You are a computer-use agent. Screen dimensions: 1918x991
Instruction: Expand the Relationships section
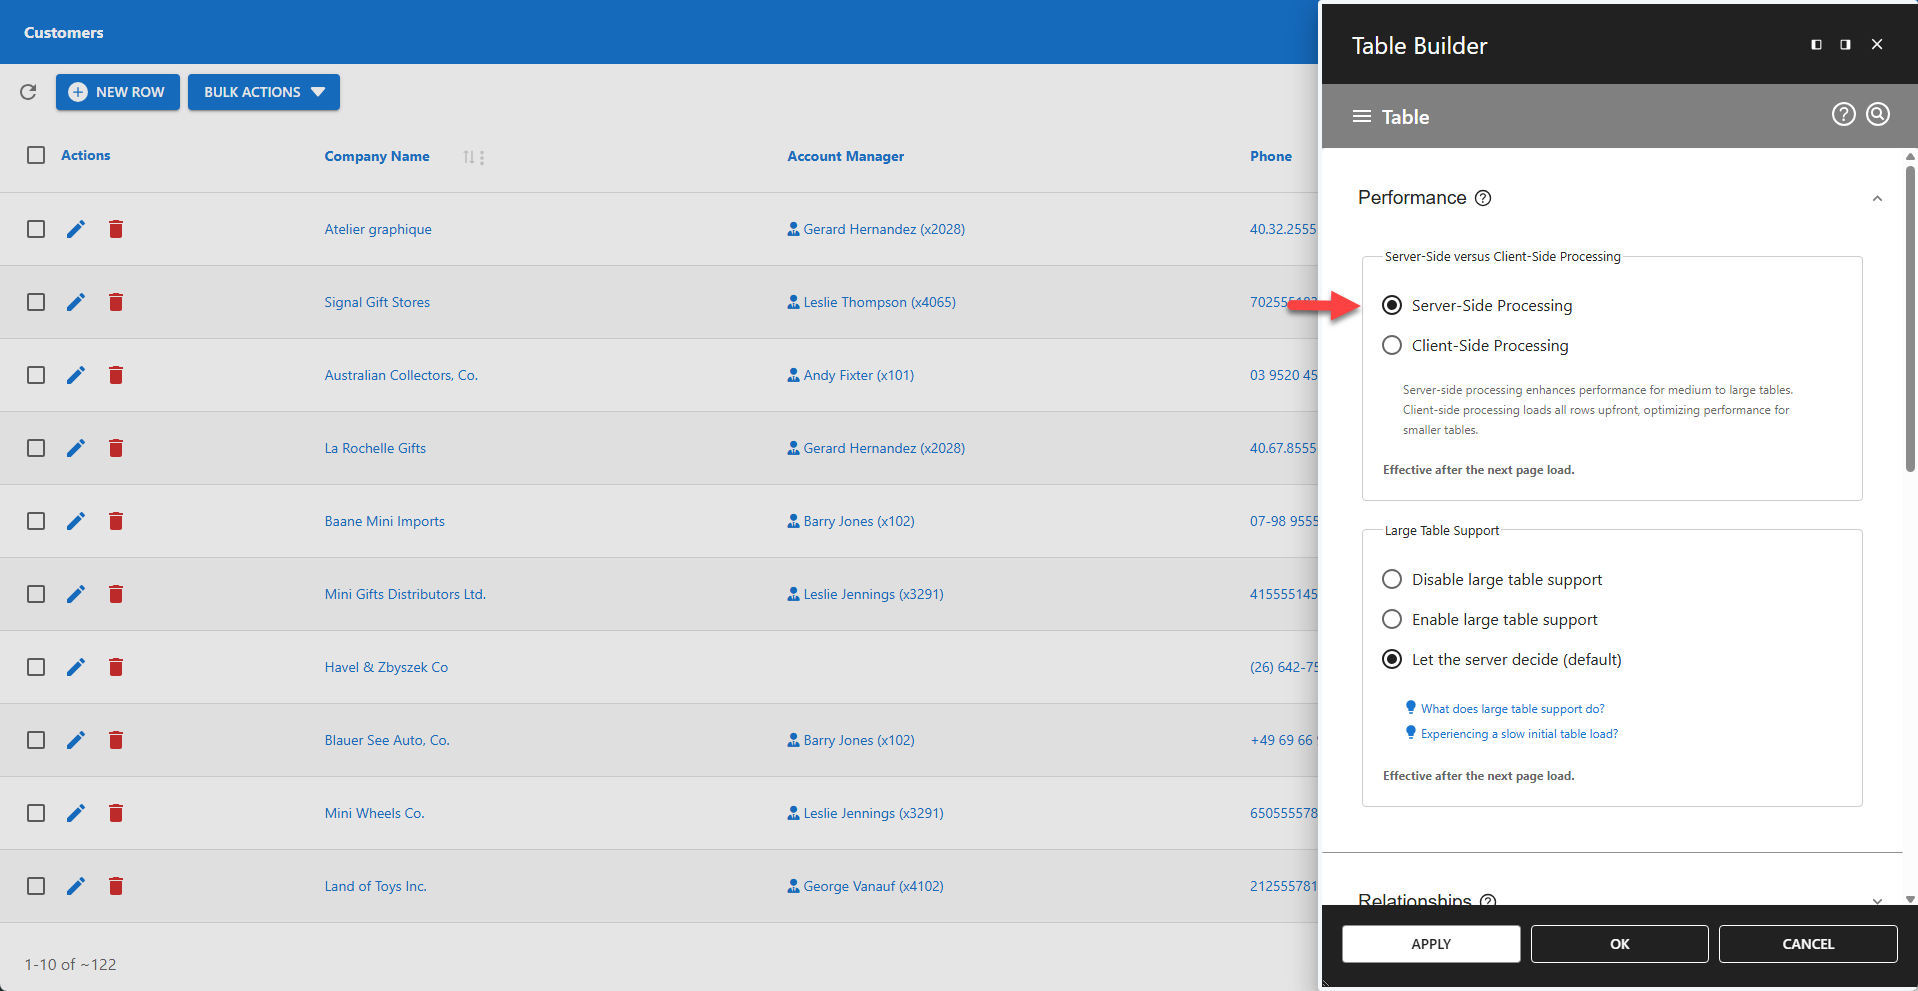tap(1877, 900)
